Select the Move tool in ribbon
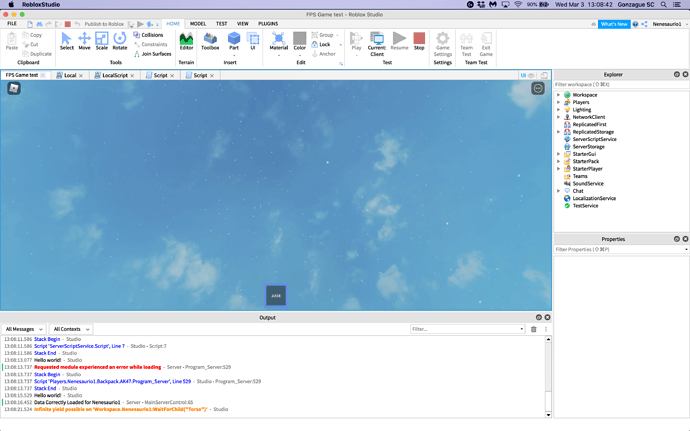Viewport: 690px width, 431px height. point(84,41)
